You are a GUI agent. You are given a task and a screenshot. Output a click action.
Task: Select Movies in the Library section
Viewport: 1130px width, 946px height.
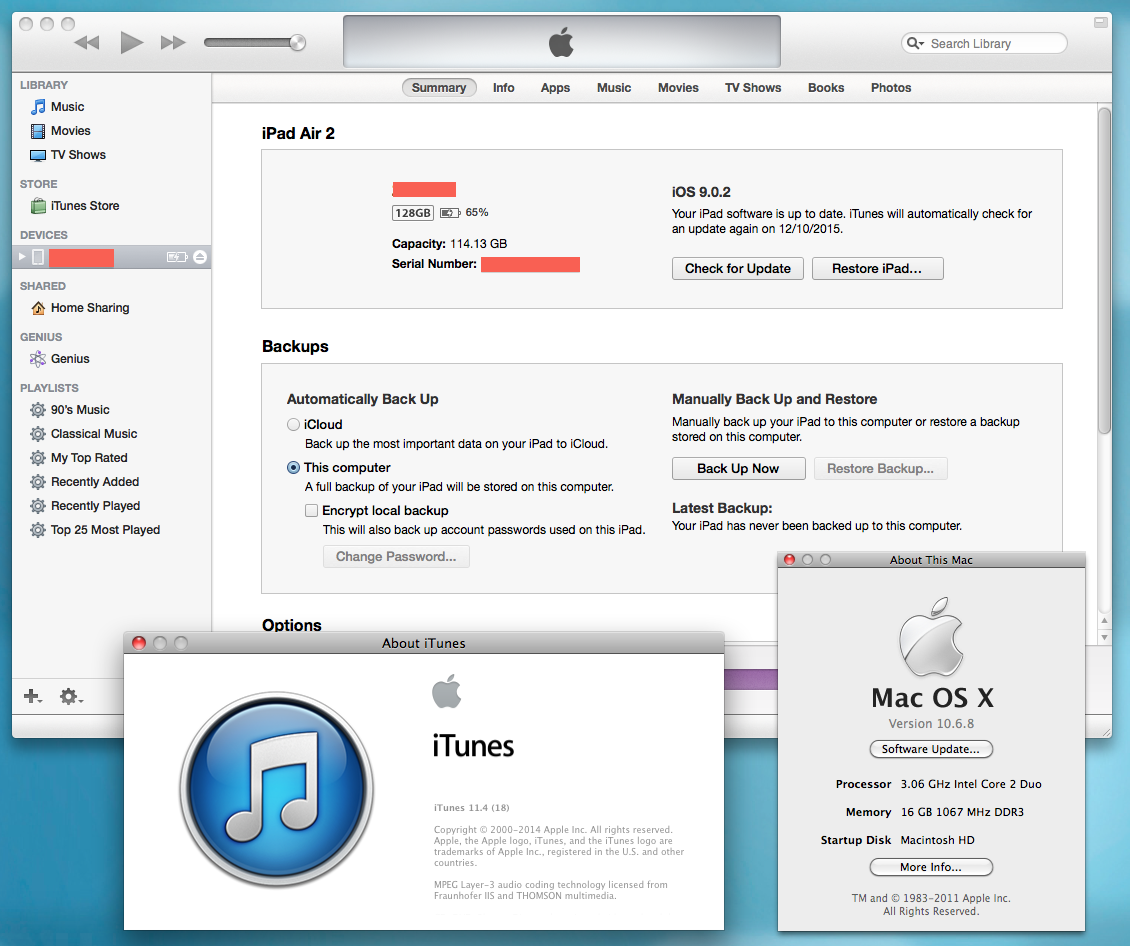click(70, 130)
